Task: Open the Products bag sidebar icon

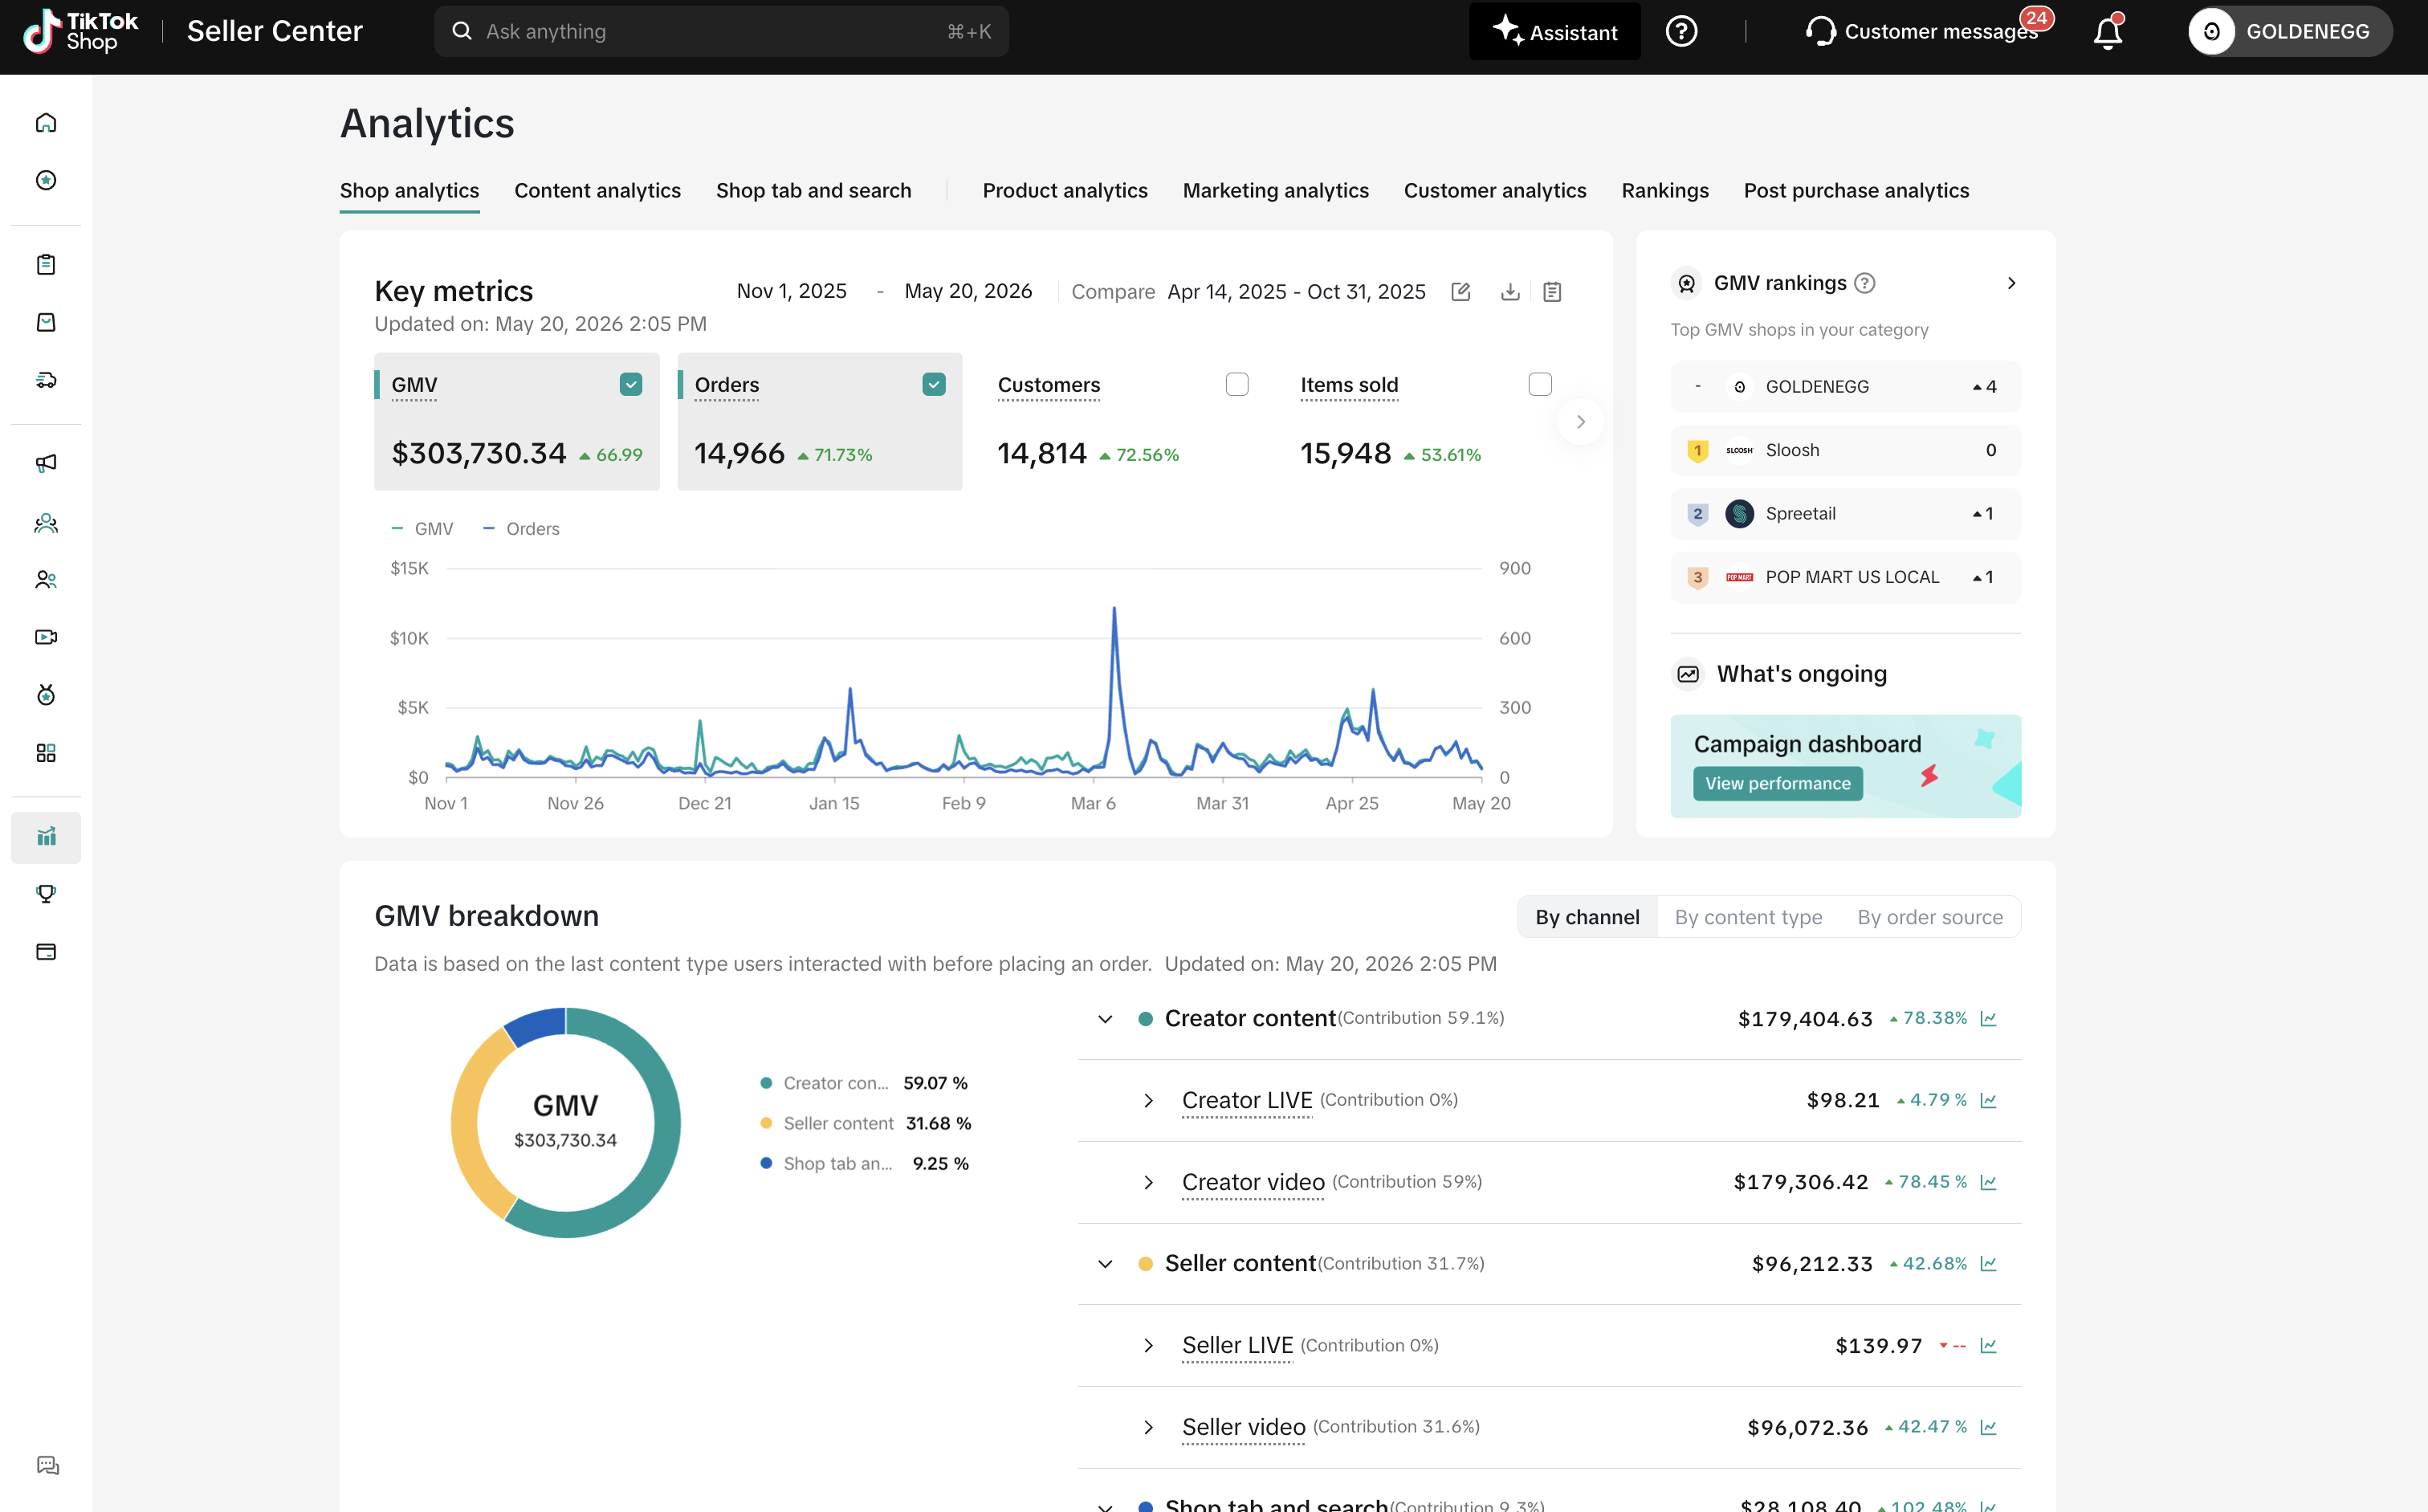Action: point(46,322)
